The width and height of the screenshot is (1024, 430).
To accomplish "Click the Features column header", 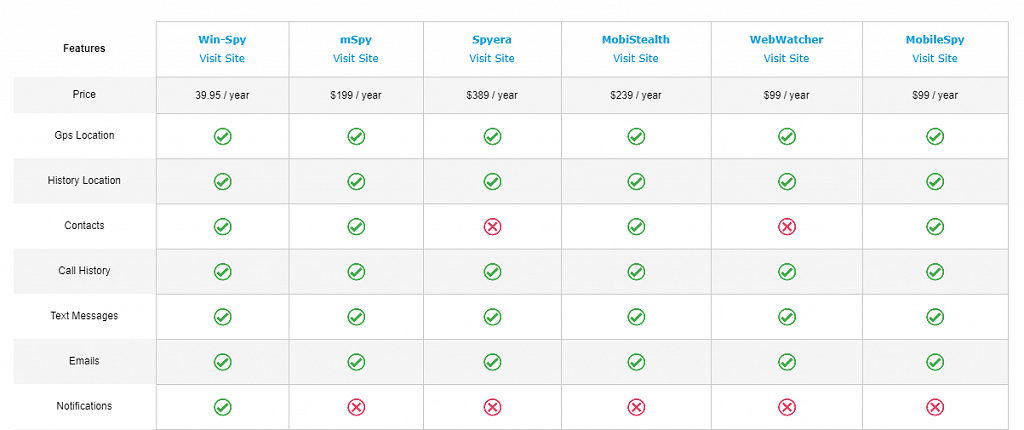I will tap(84, 48).
